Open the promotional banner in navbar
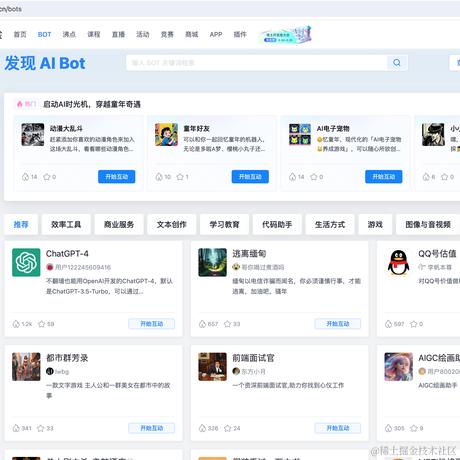 (286, 36)
